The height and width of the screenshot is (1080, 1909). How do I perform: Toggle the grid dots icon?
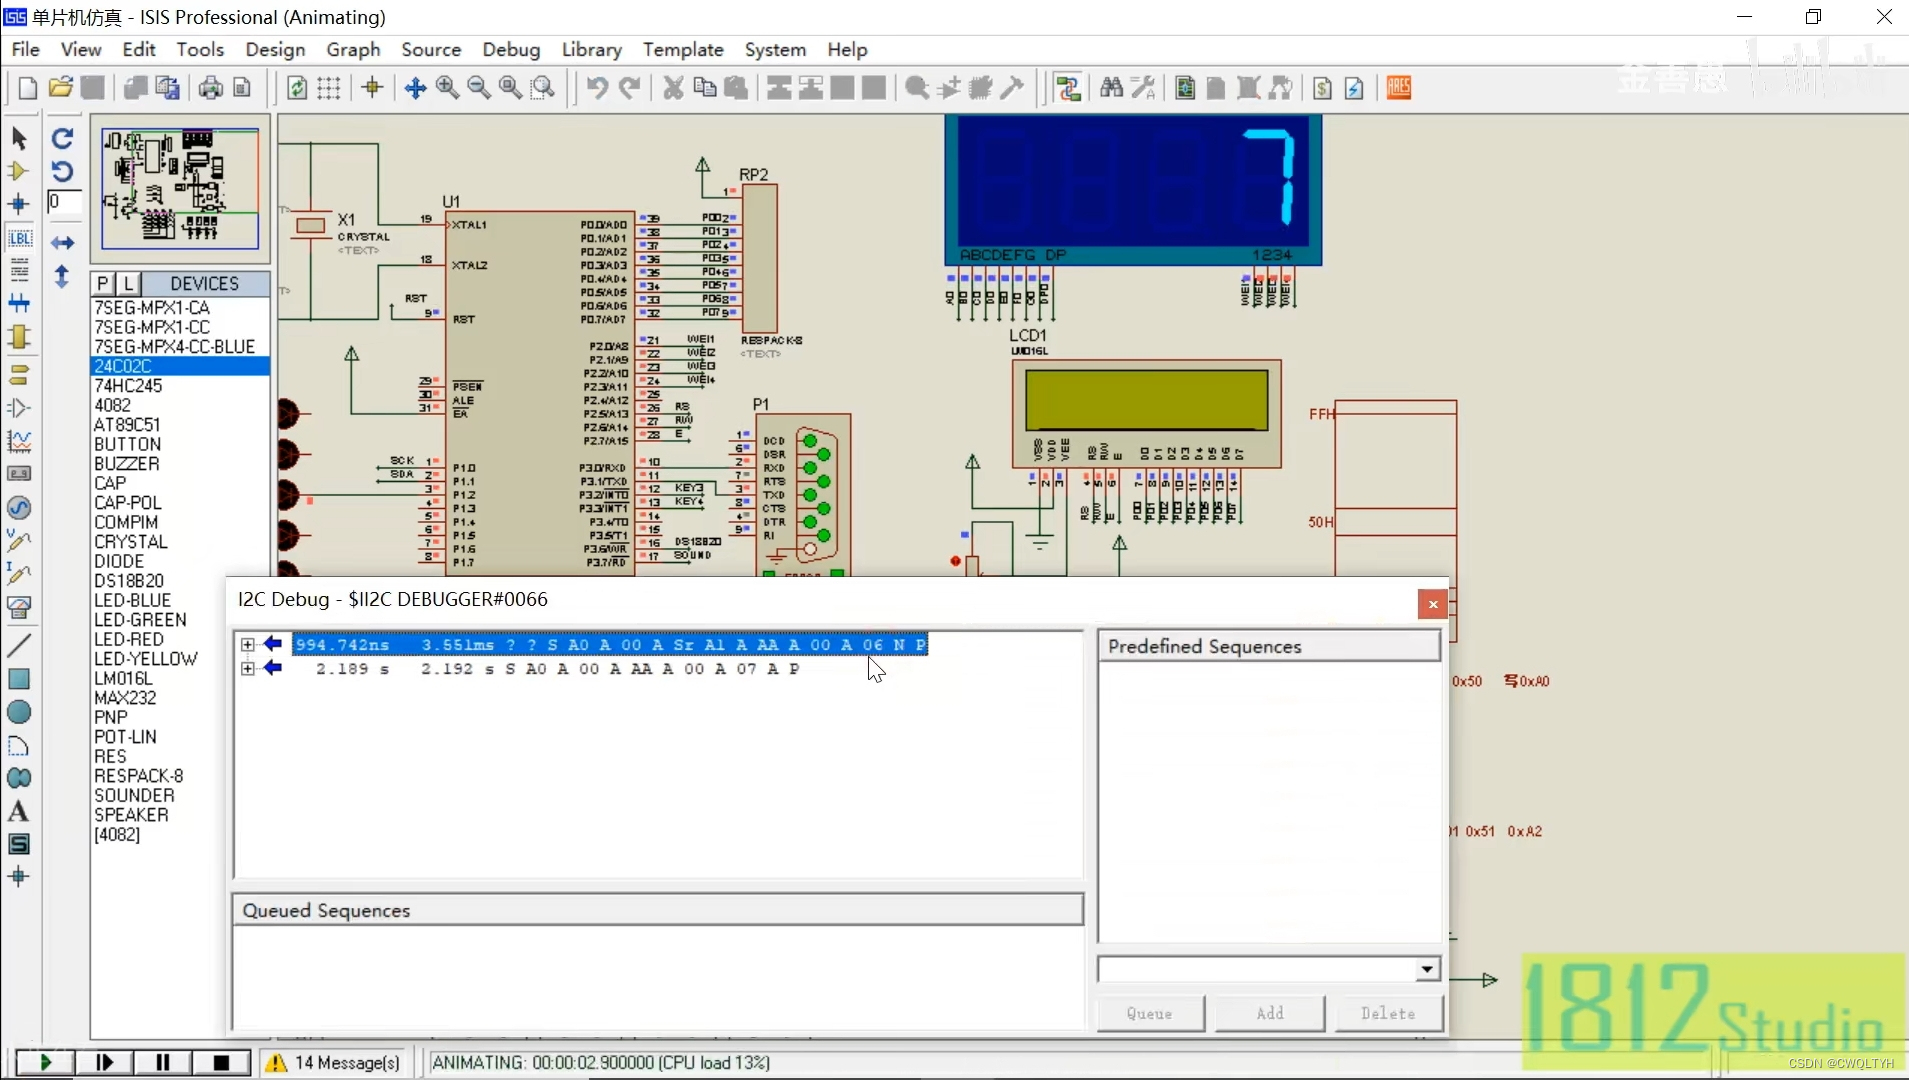(x=329, y=88)
